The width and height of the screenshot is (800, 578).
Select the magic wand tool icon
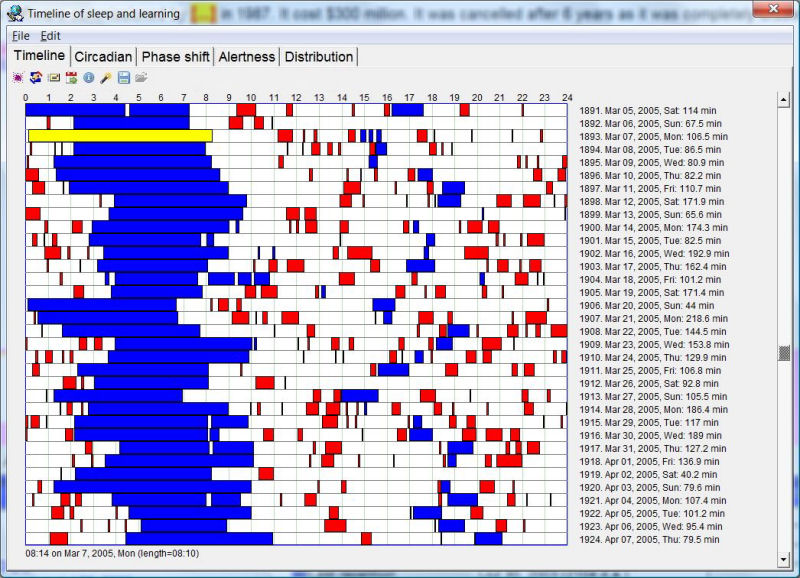pyautogui.click(x=105, y=77)
